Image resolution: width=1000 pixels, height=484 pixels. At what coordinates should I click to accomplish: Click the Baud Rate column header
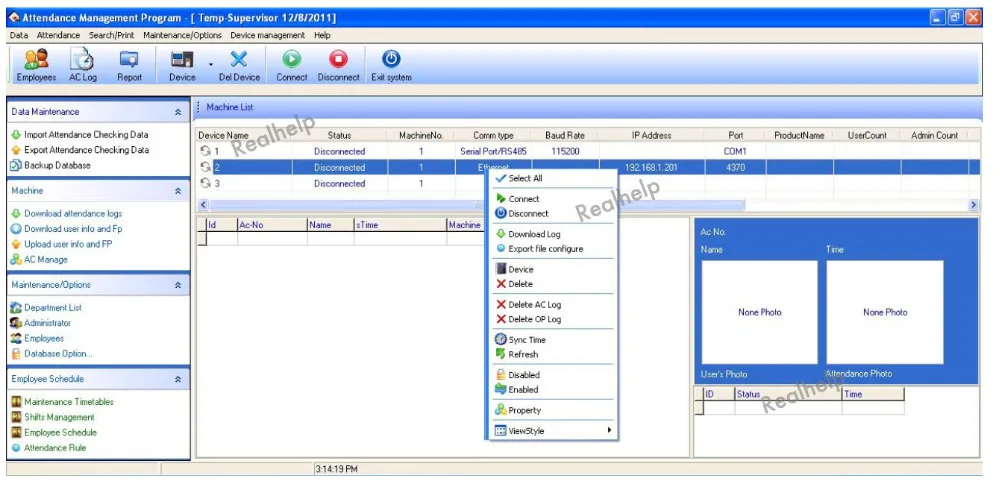(564, 135)
